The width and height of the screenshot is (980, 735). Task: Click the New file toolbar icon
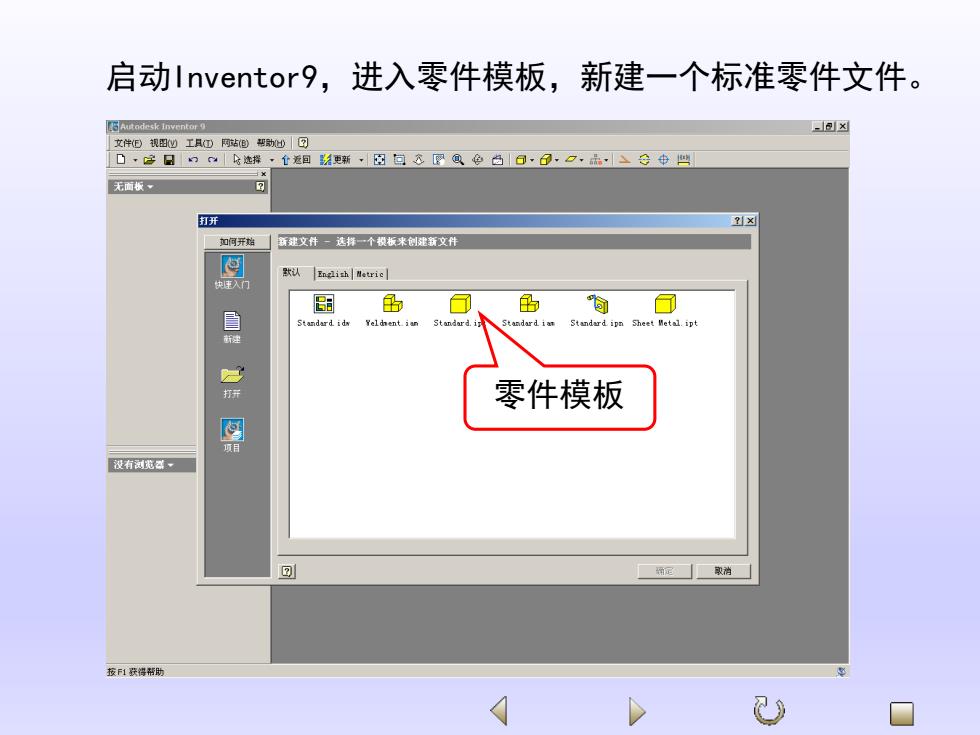pyautogui.click(x=121, y=159)
